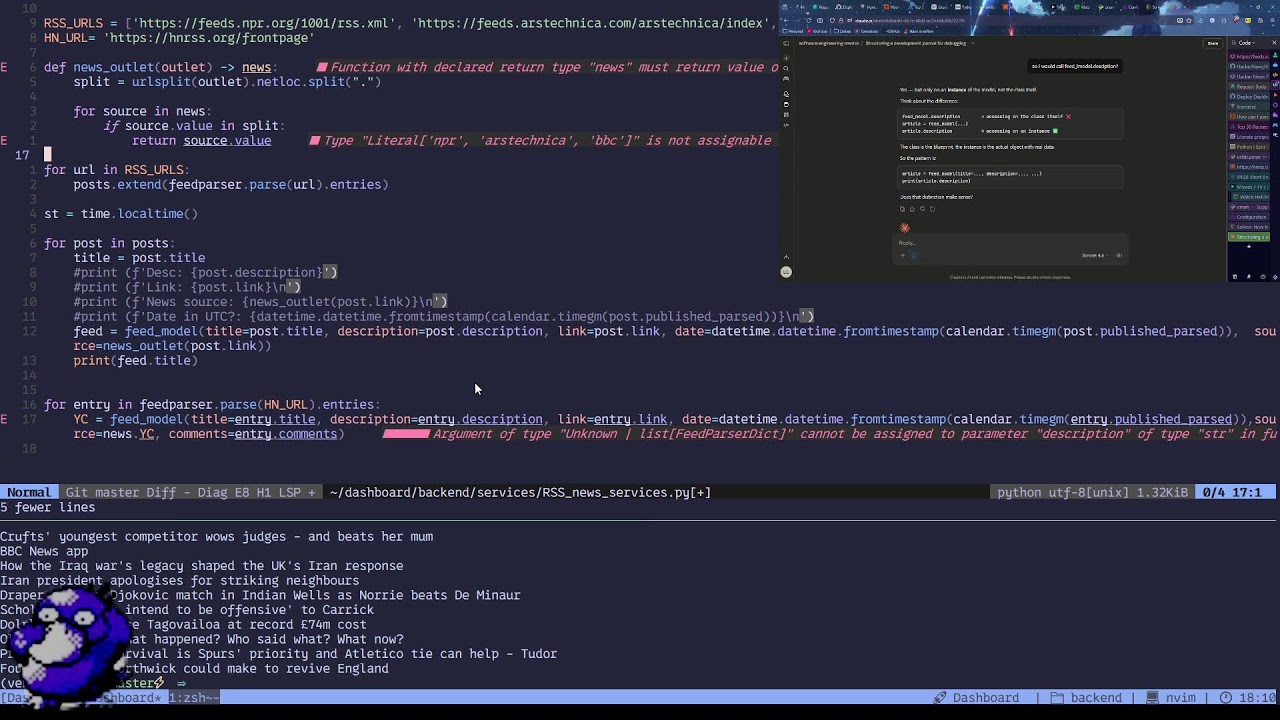The height and width of the screenshot is (720, 1280).
Task: Click the '5 fewer lines' message
Action: pyautogui.click(x=48, y=507)
